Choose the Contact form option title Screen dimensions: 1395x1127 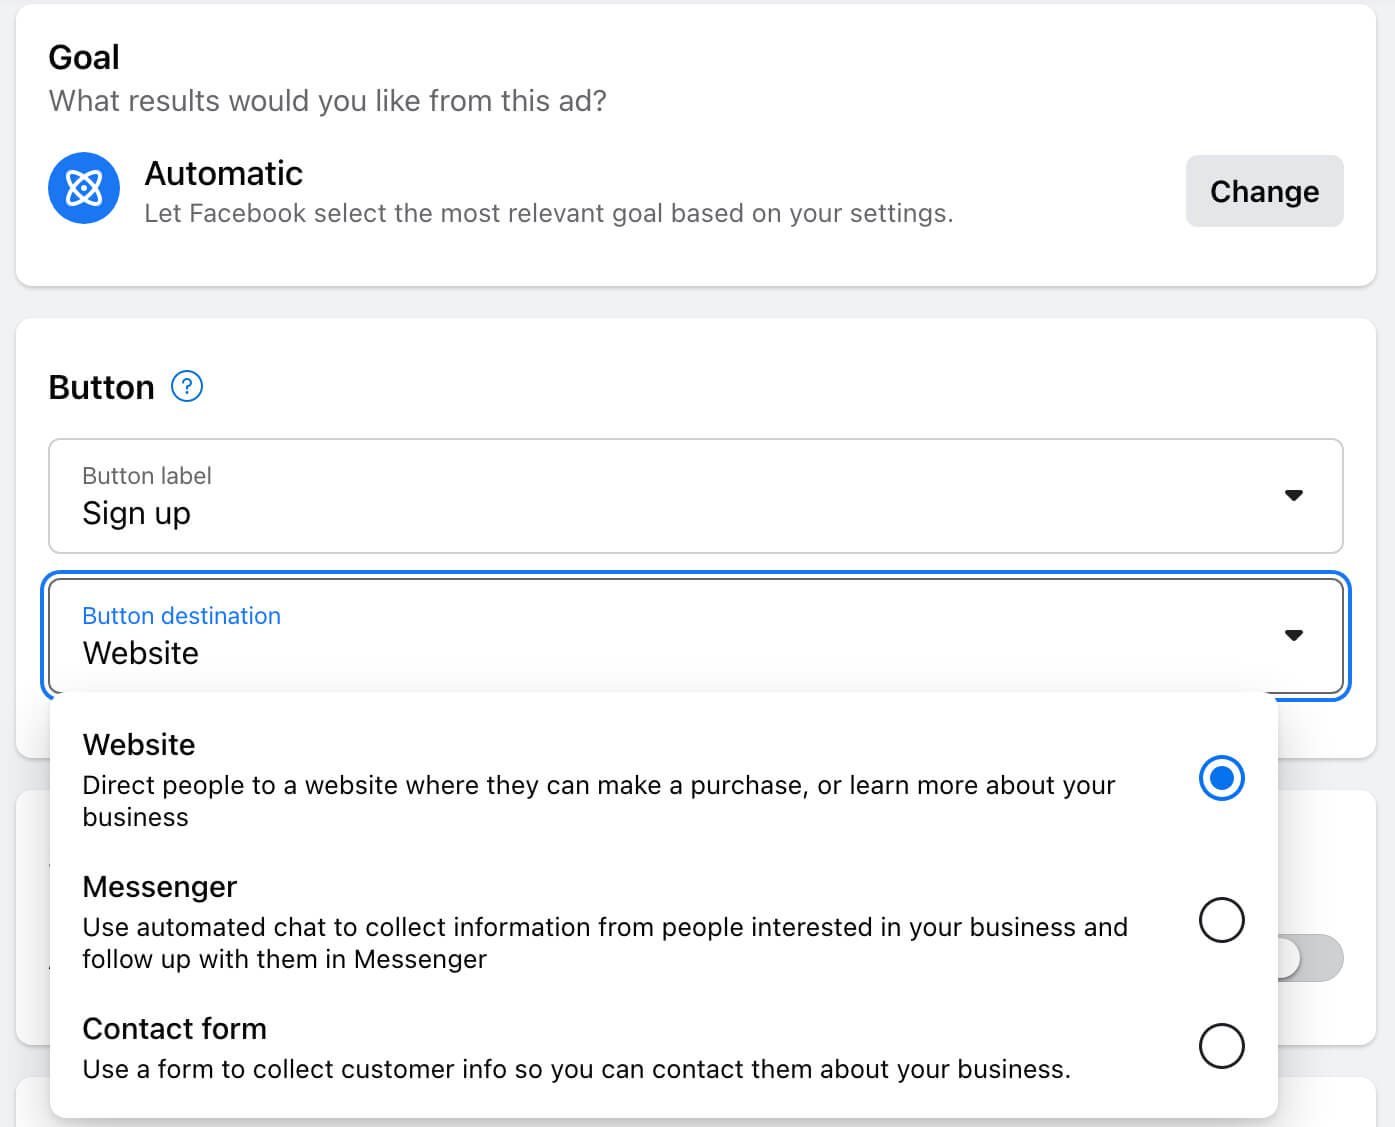(174, 1029)
